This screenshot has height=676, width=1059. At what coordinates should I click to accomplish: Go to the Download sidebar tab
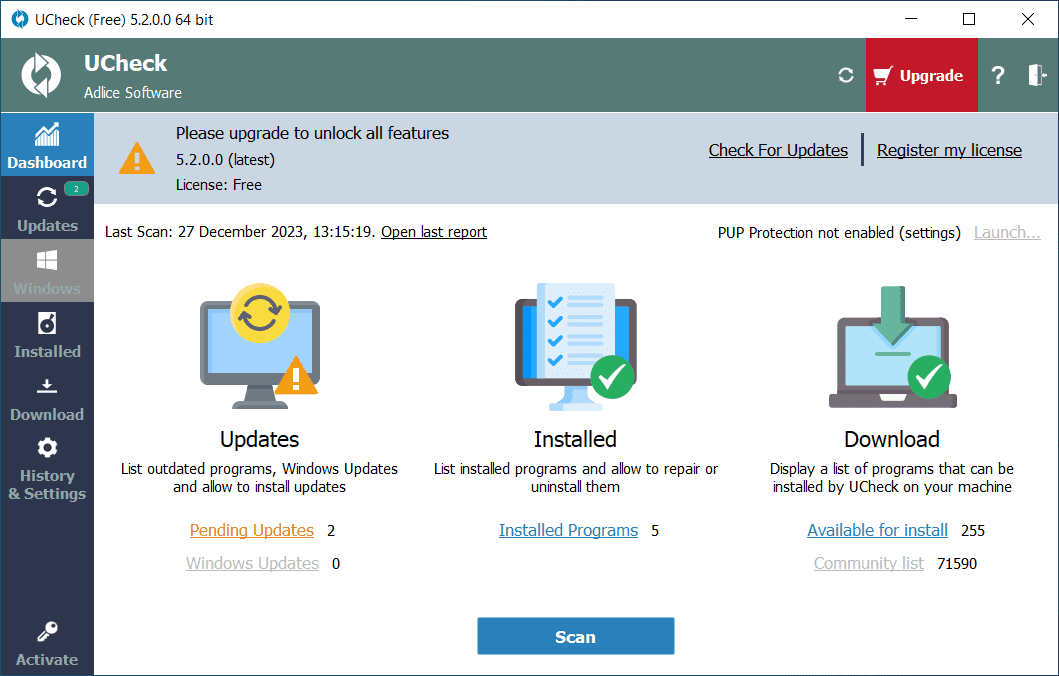[x=47, y=396]
